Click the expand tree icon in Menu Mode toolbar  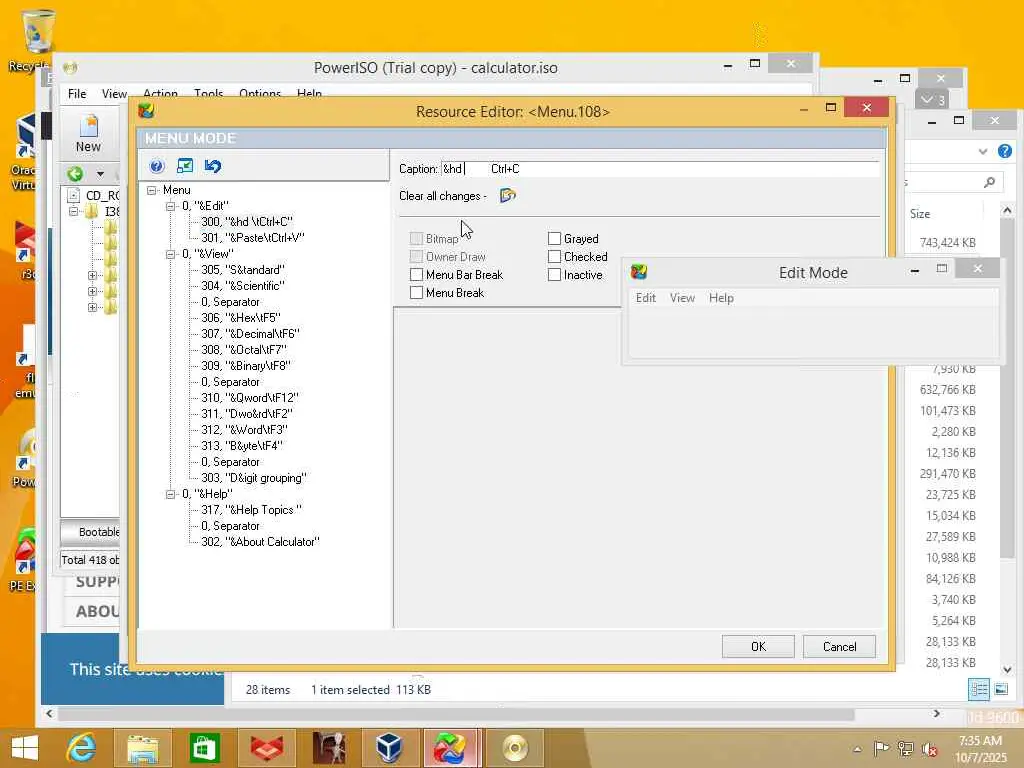click(x=185, y=166)
